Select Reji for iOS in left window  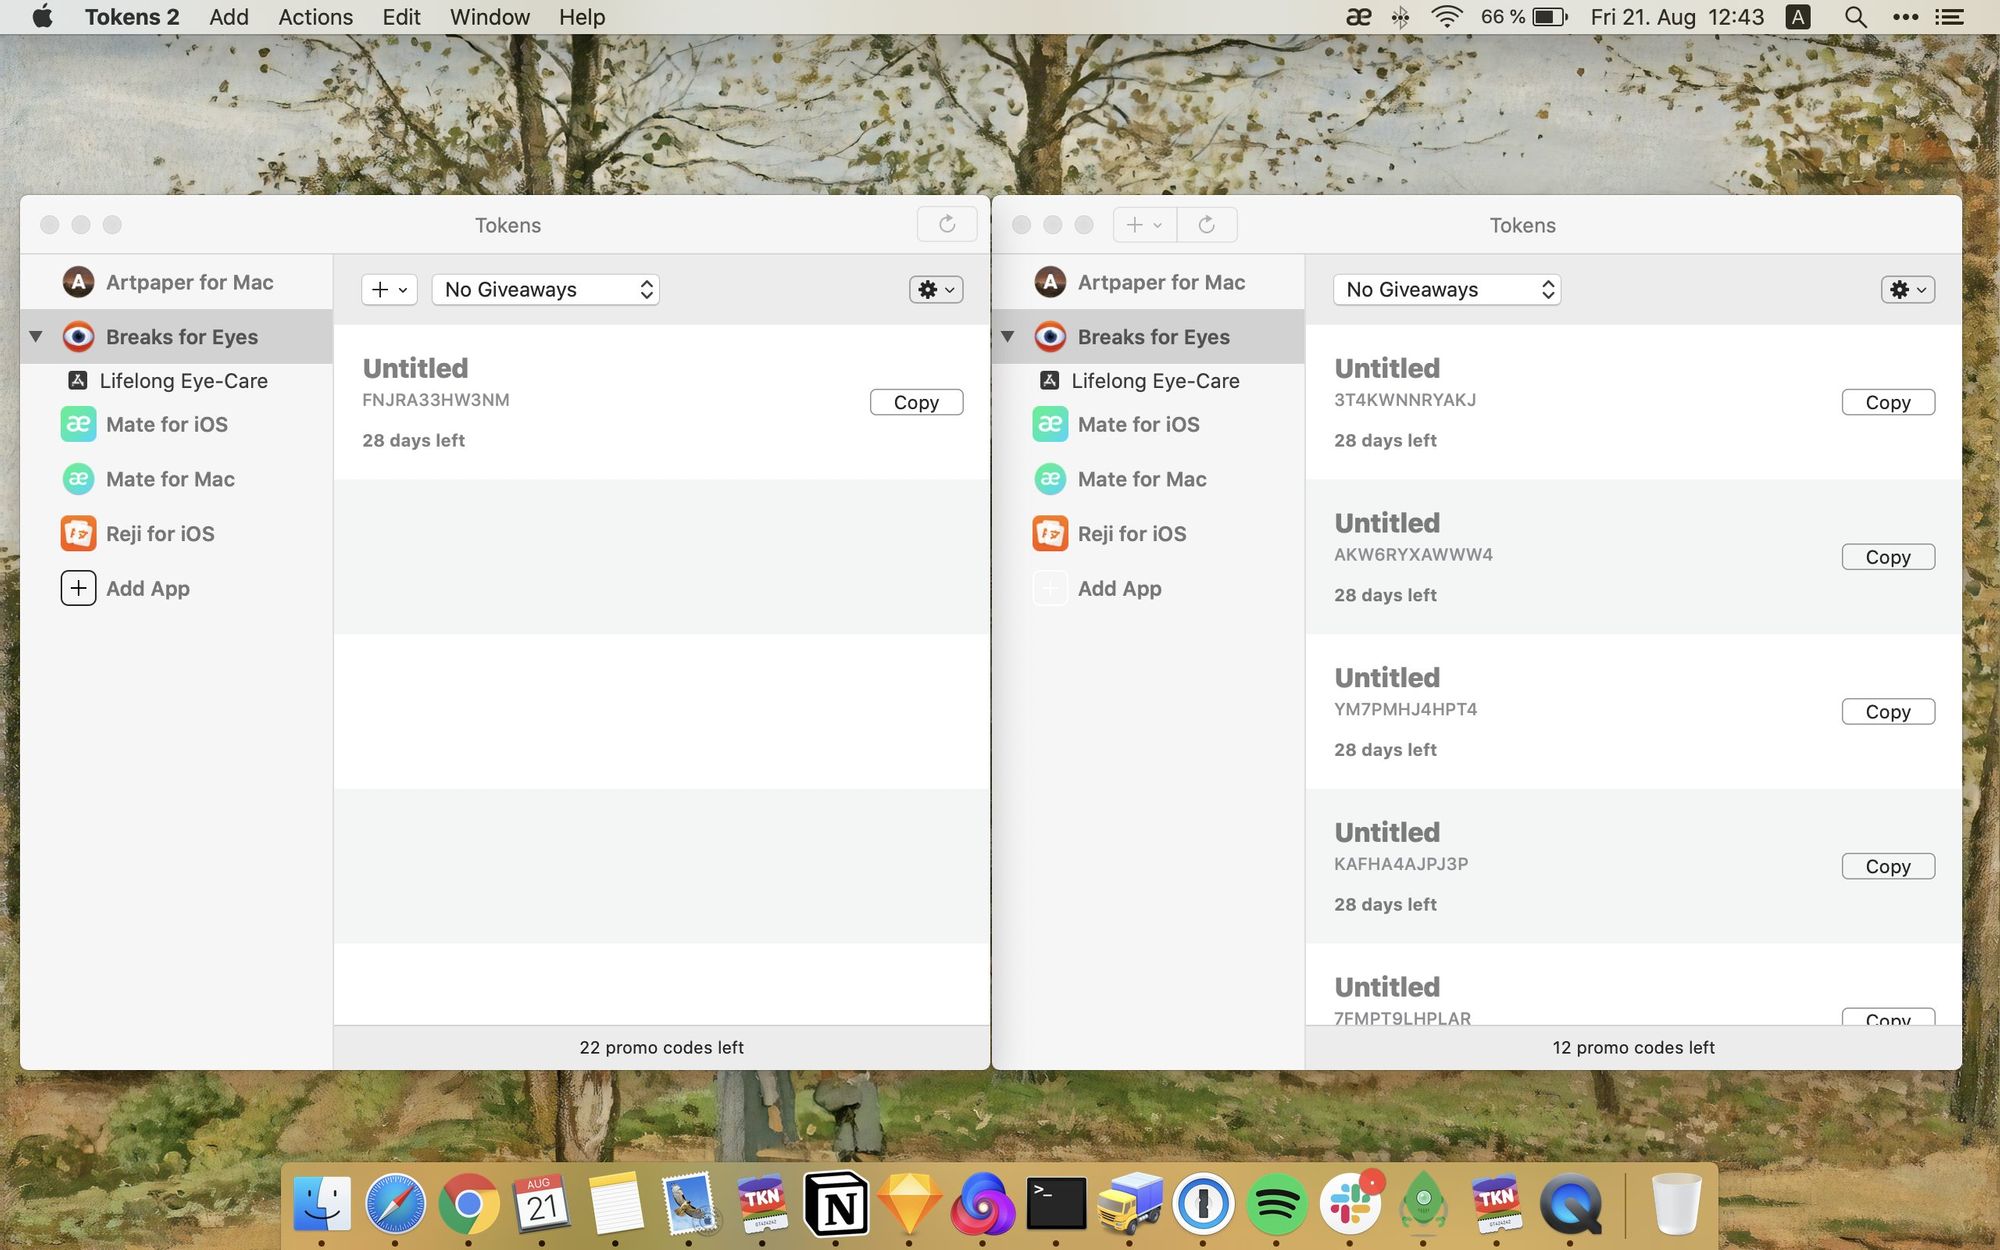176,534
